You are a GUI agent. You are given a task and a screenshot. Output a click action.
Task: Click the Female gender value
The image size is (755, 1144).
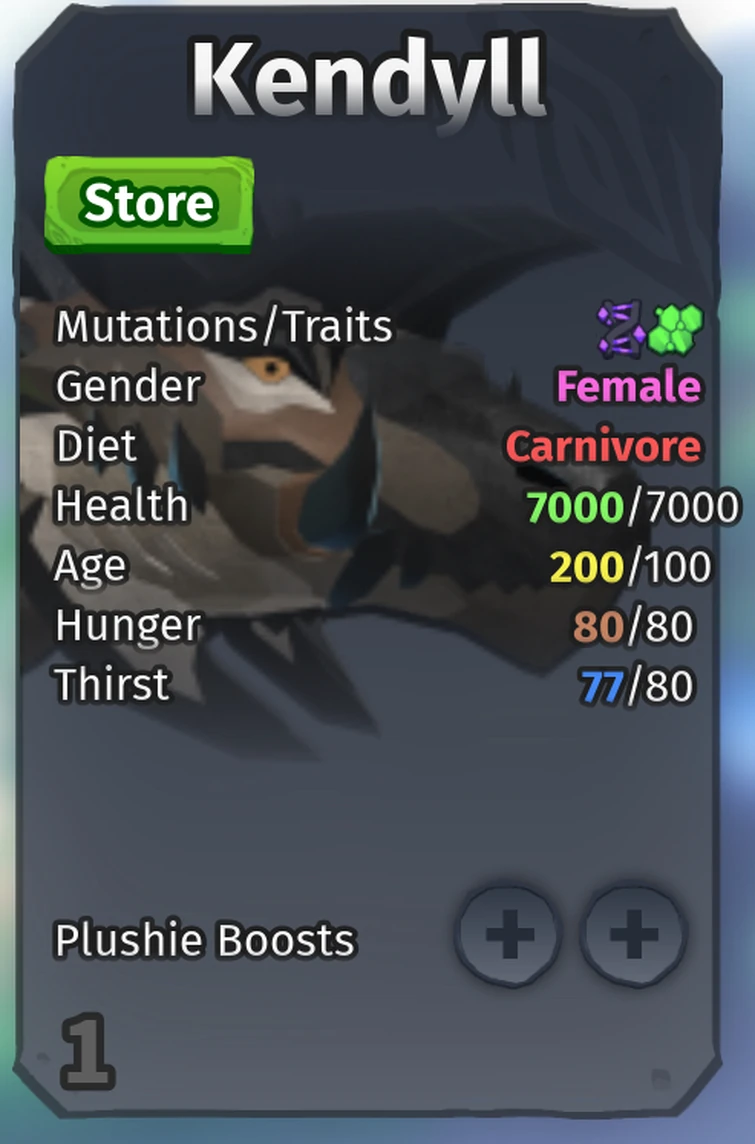(629, 386)
